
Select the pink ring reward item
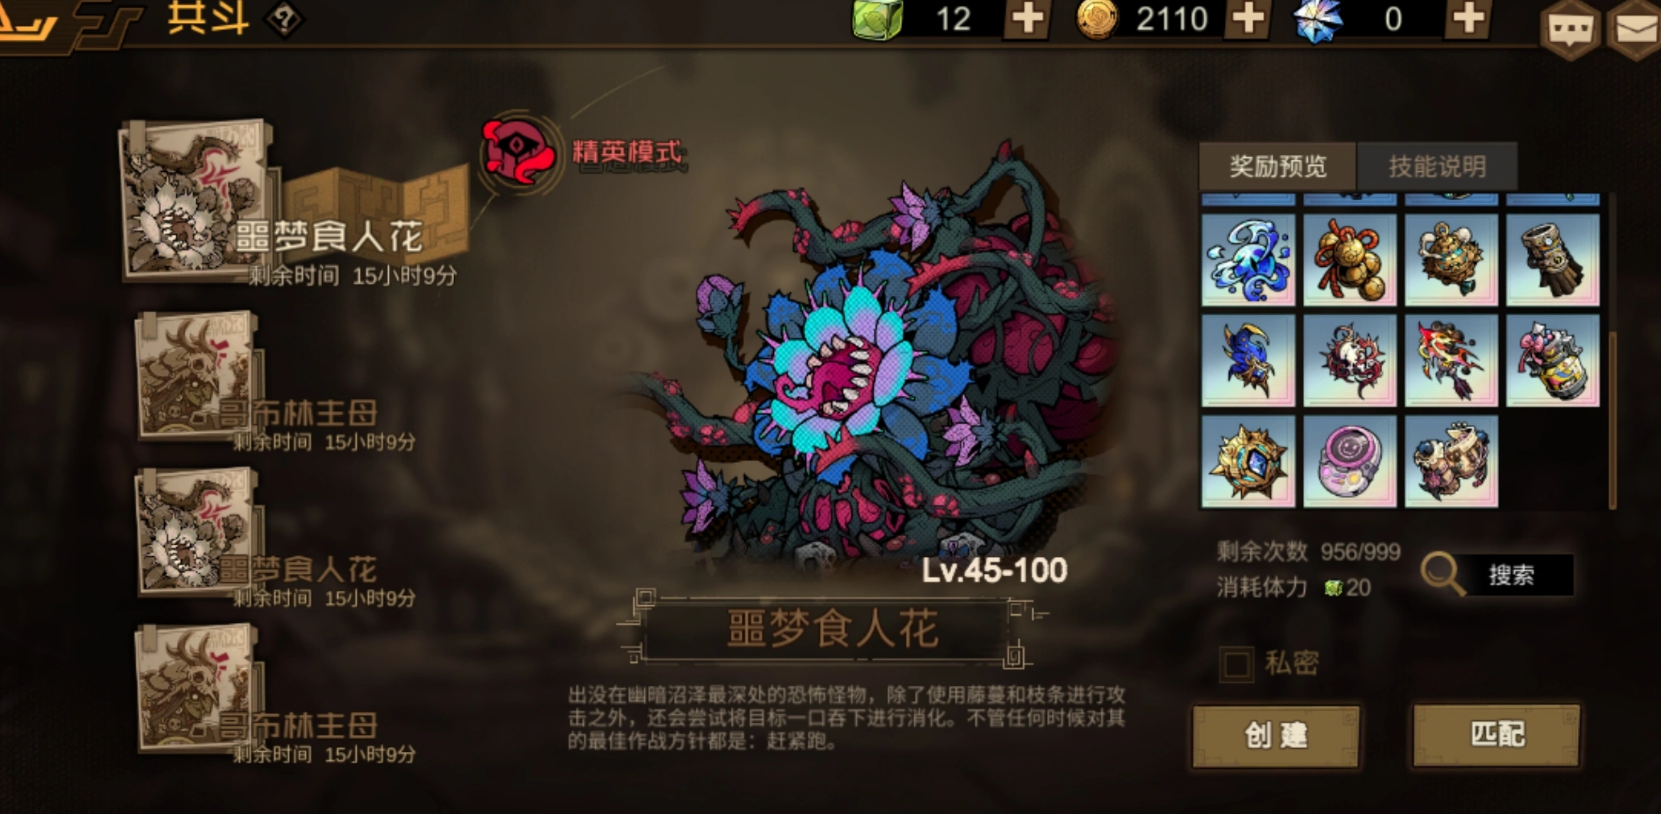[x=1349, y=461]
